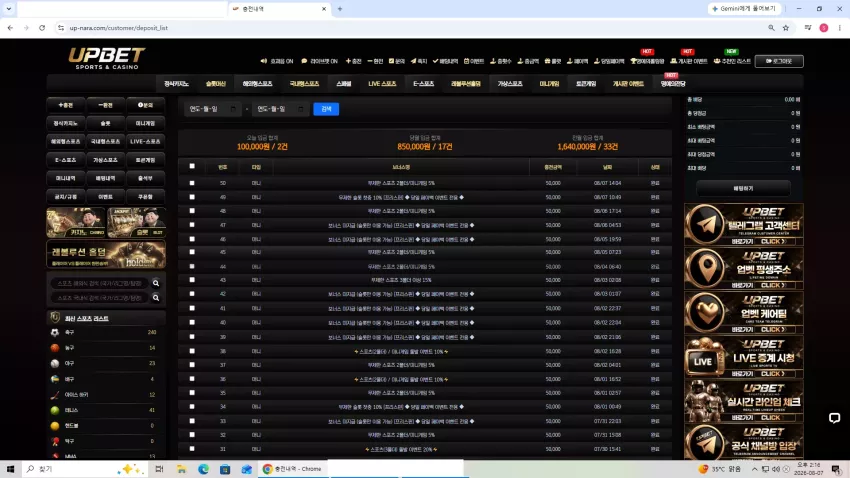Click the sidebar 토큰게임 button
The height and width of the screenshot is (478, 850).
(x=145, y=160)
